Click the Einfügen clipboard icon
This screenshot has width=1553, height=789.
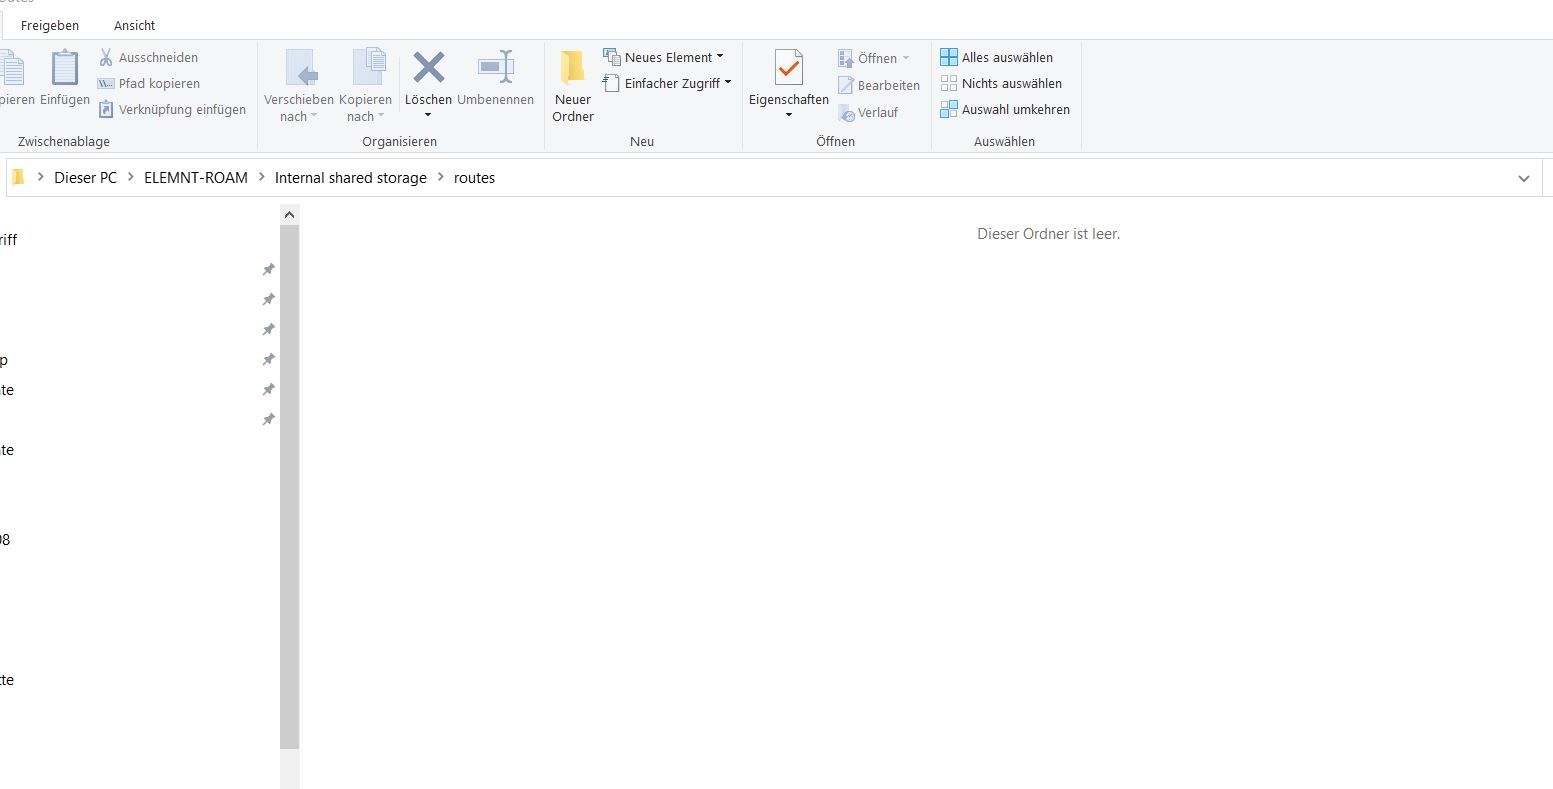[65, 70]
